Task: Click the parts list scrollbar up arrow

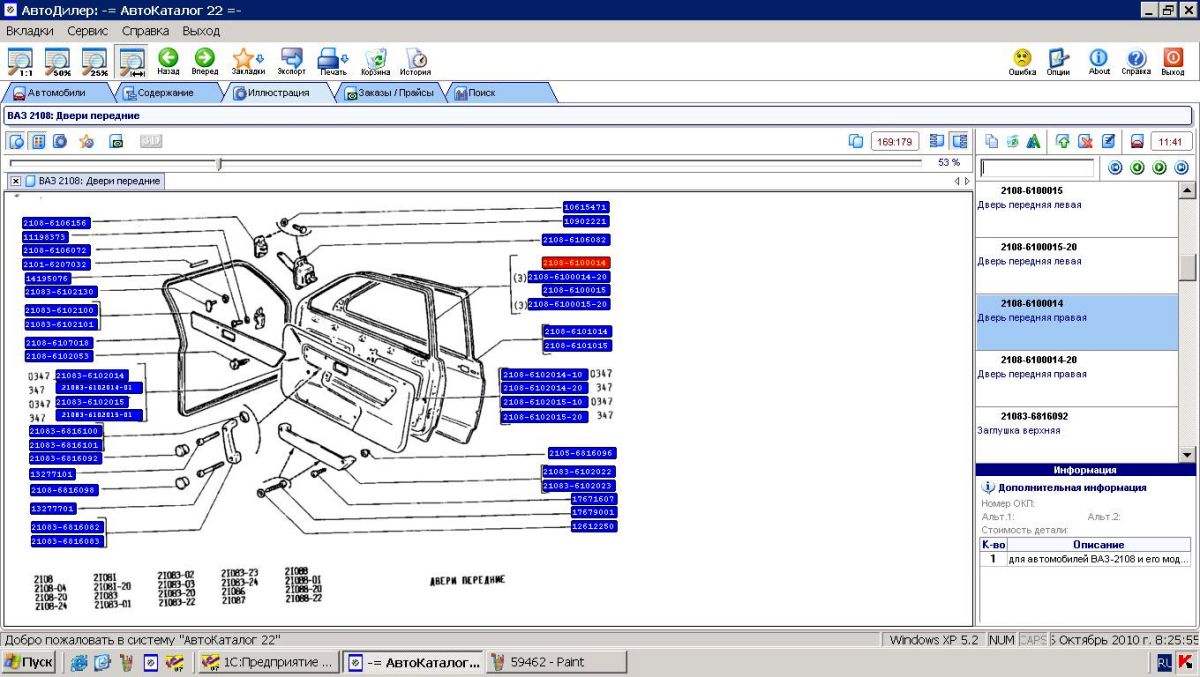Action: 1187,190
